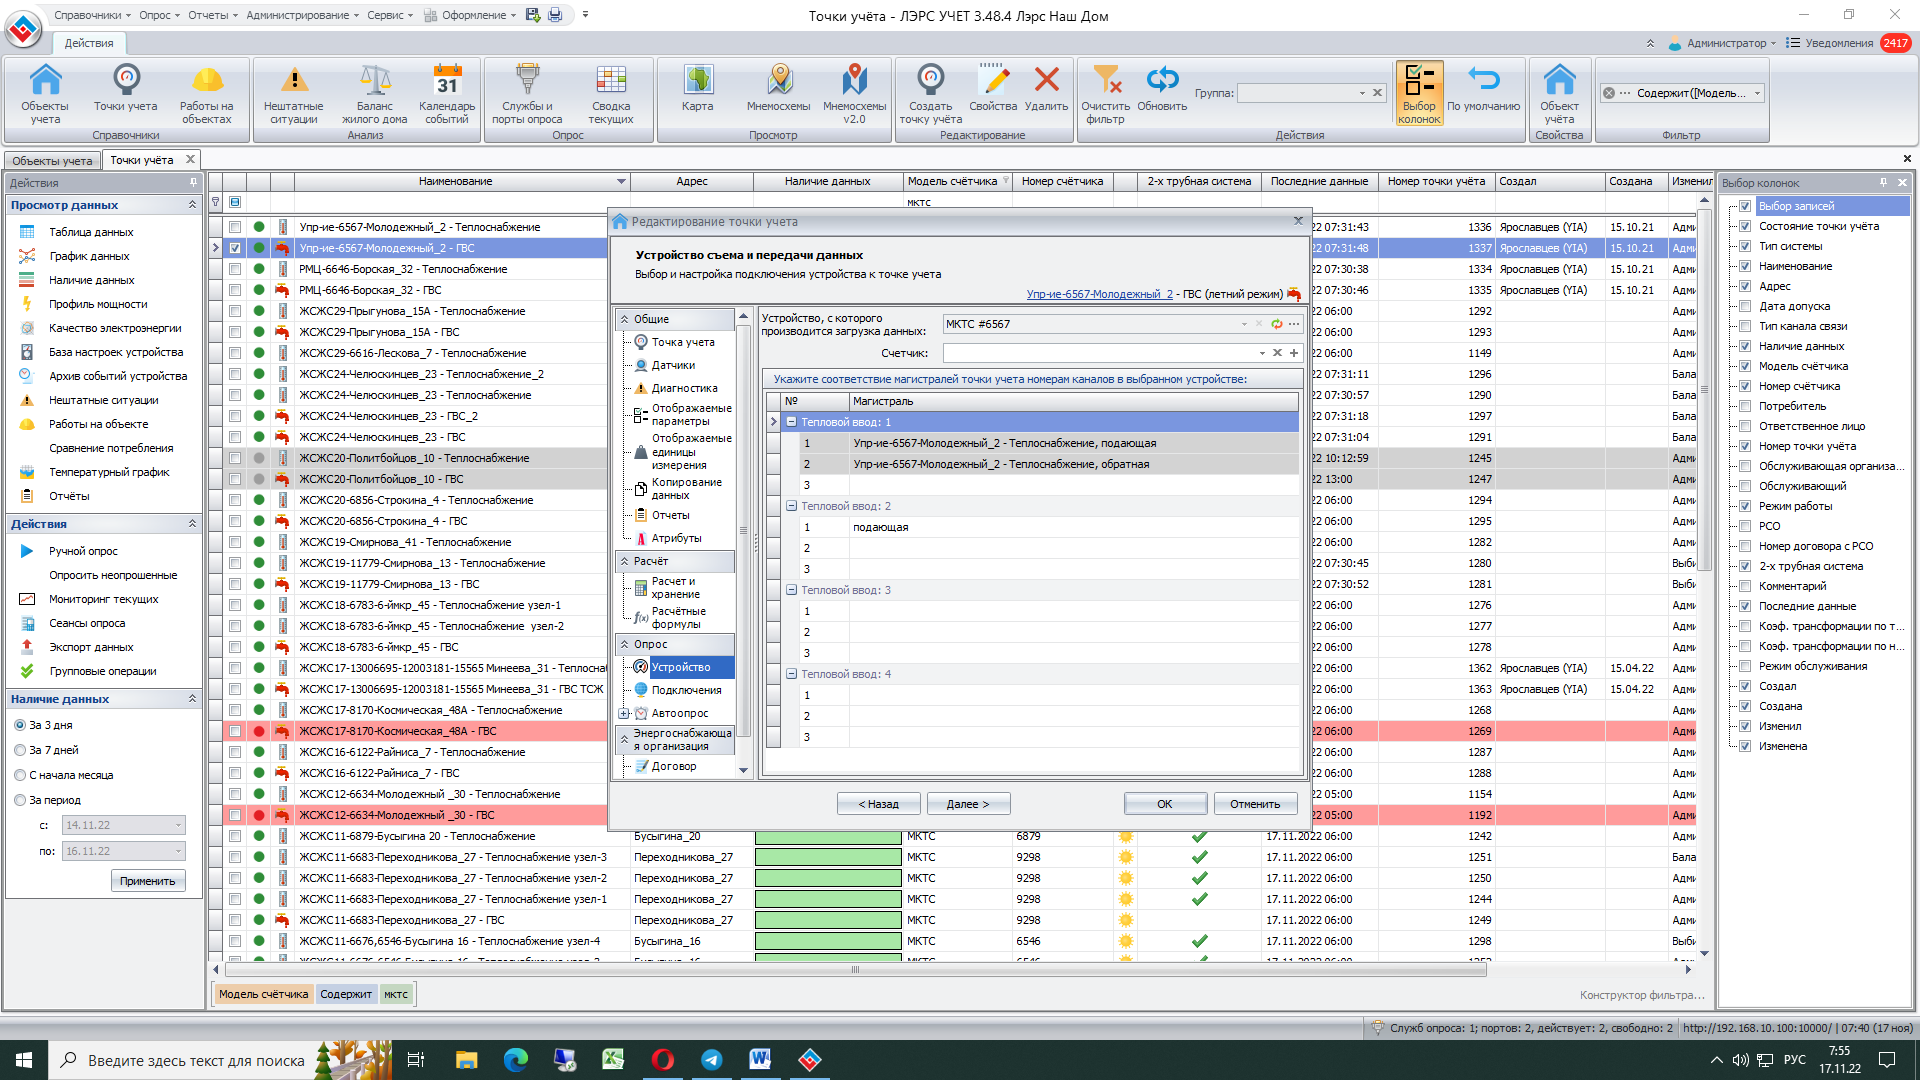This screenshot has width=1920, height=1080.
Task: Click the < Назад button
Action: pos(878,804)
